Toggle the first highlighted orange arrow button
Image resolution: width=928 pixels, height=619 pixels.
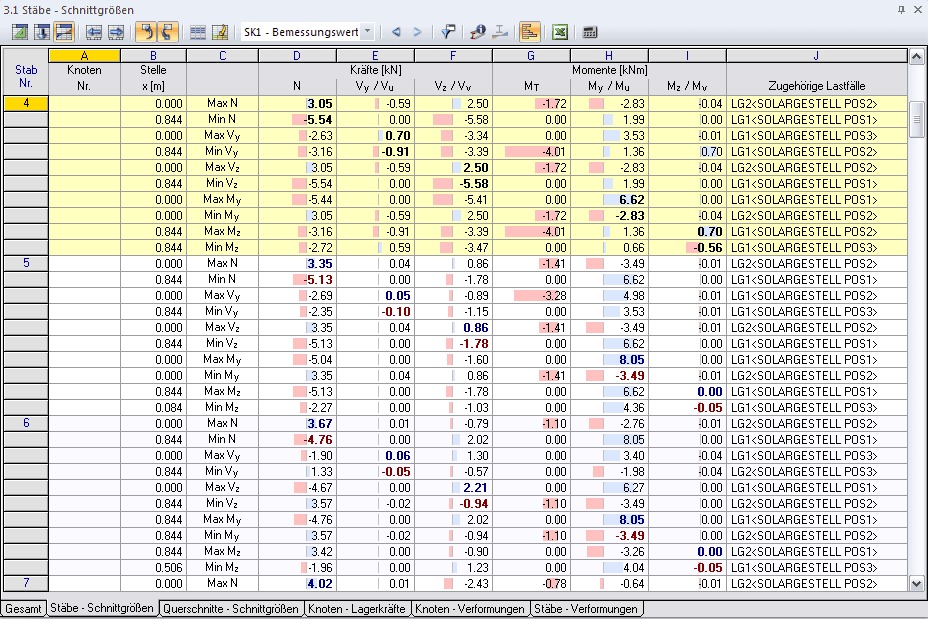[144, 32]
